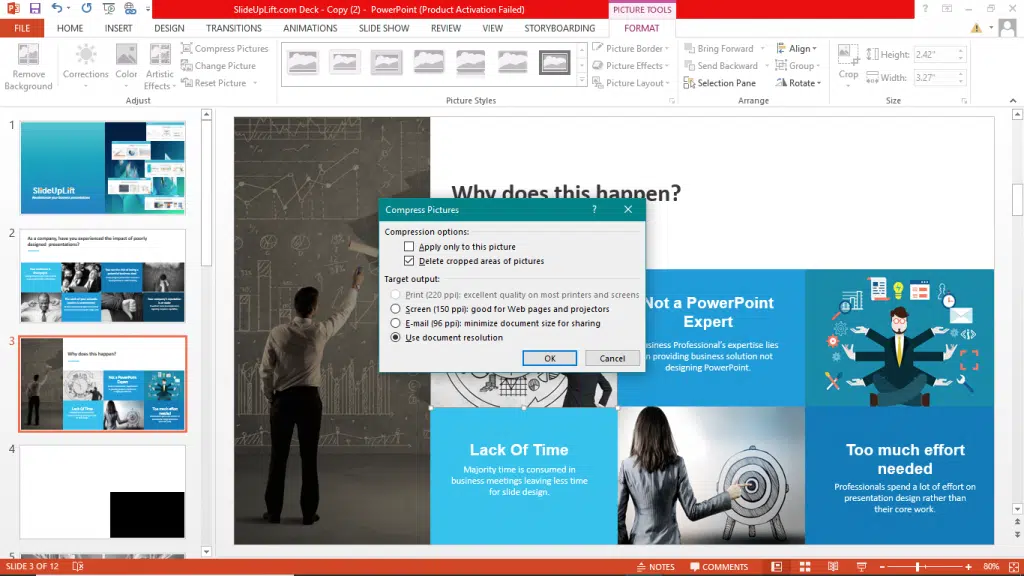The height and width of the screenshot is (576, 1024).
Task: Enable Apply only to this picture
Action: coord(409,247)
